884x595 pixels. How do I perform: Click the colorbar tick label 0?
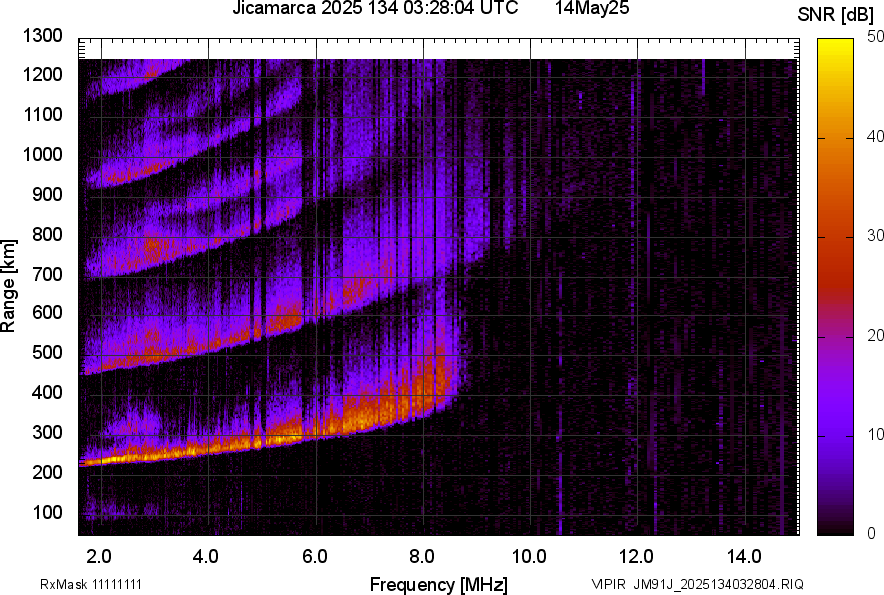[x=872, y=534]
